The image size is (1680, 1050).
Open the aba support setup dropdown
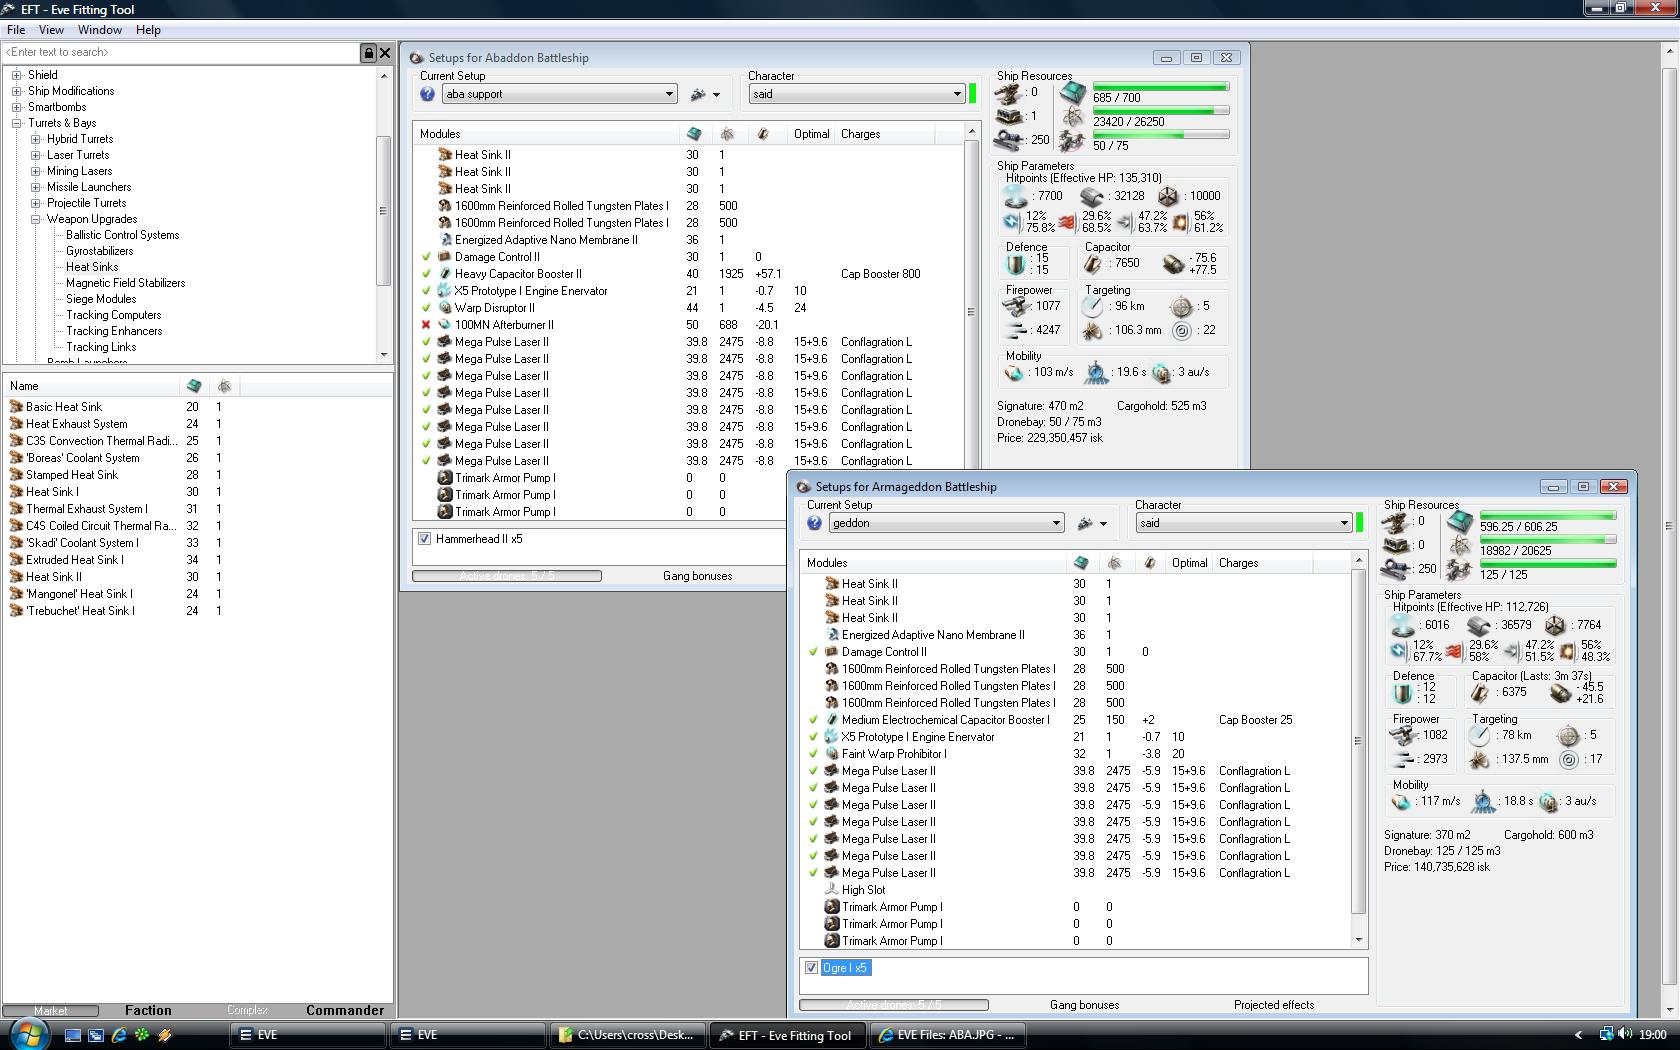coord(669,94)
